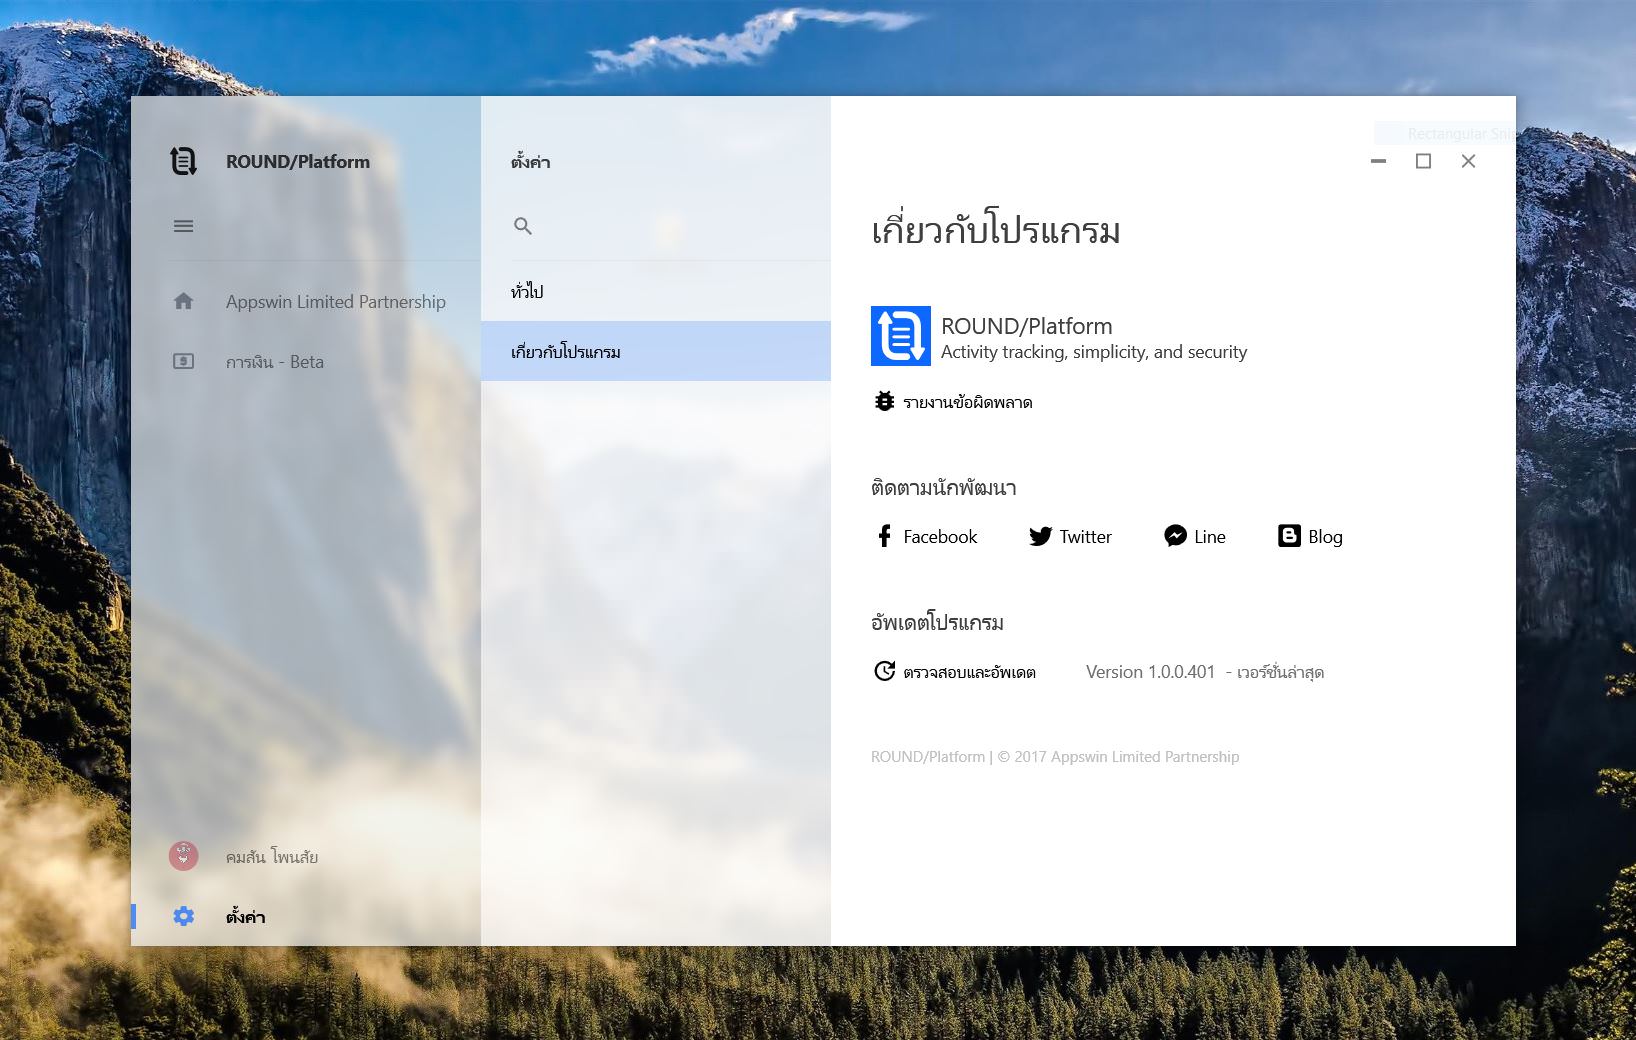This screenshot has height=1040, width=1636.
Task: Close the ROUND/Platform window
Action: (x=1468, y=161)
